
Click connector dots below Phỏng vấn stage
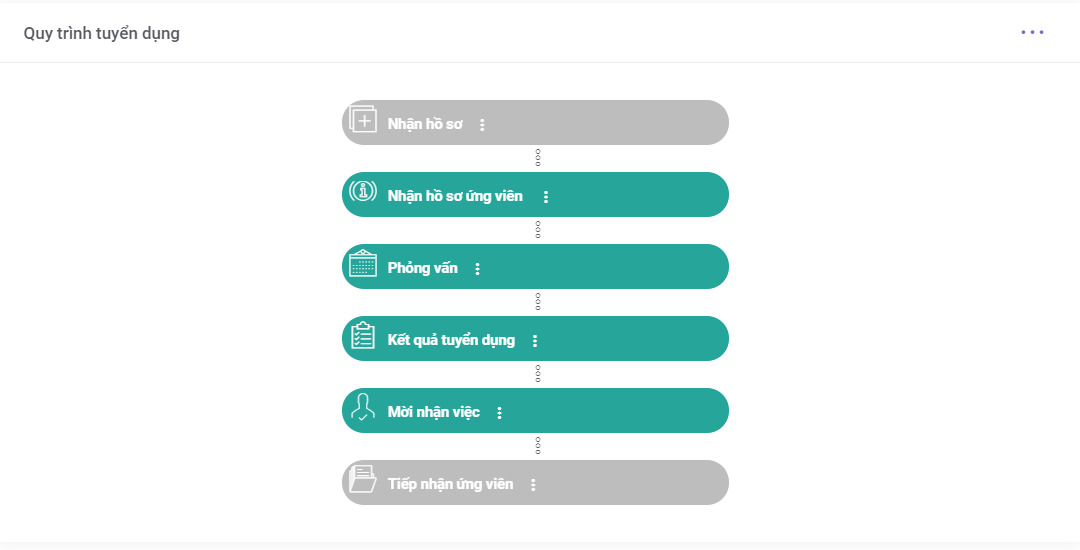point(538,302)
